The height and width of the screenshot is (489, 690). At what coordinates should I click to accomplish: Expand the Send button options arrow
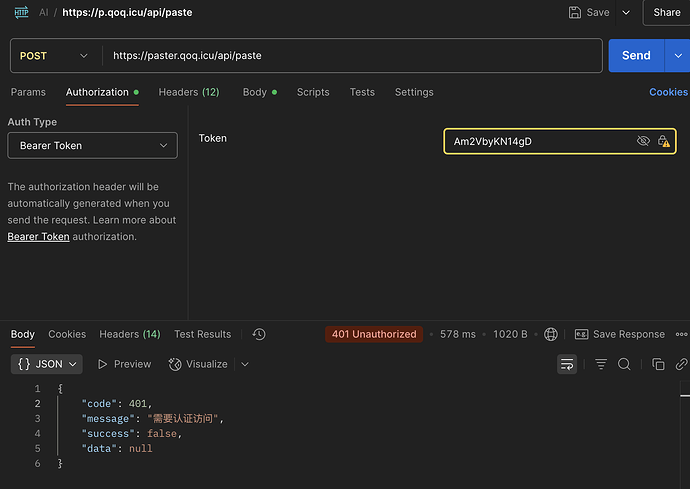point(678,55)
